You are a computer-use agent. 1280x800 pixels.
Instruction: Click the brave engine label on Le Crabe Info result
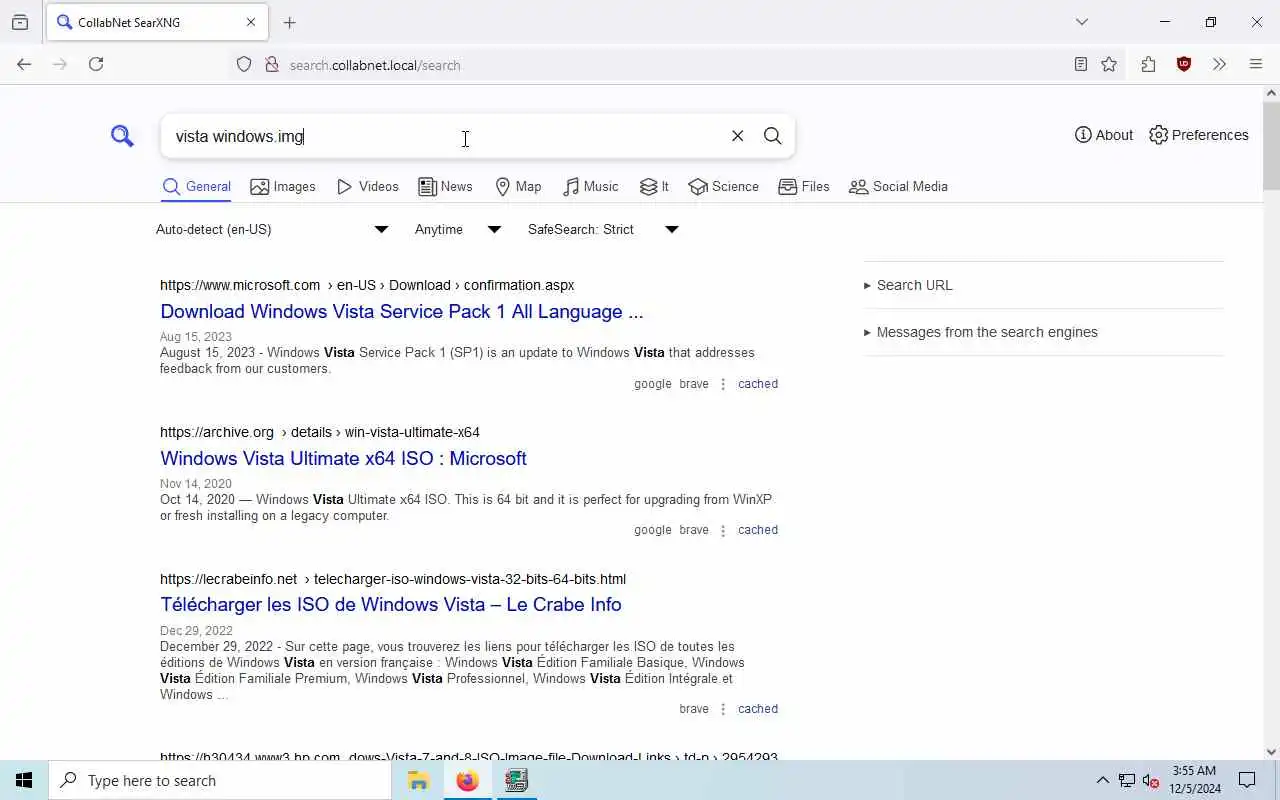click(694, 709)
